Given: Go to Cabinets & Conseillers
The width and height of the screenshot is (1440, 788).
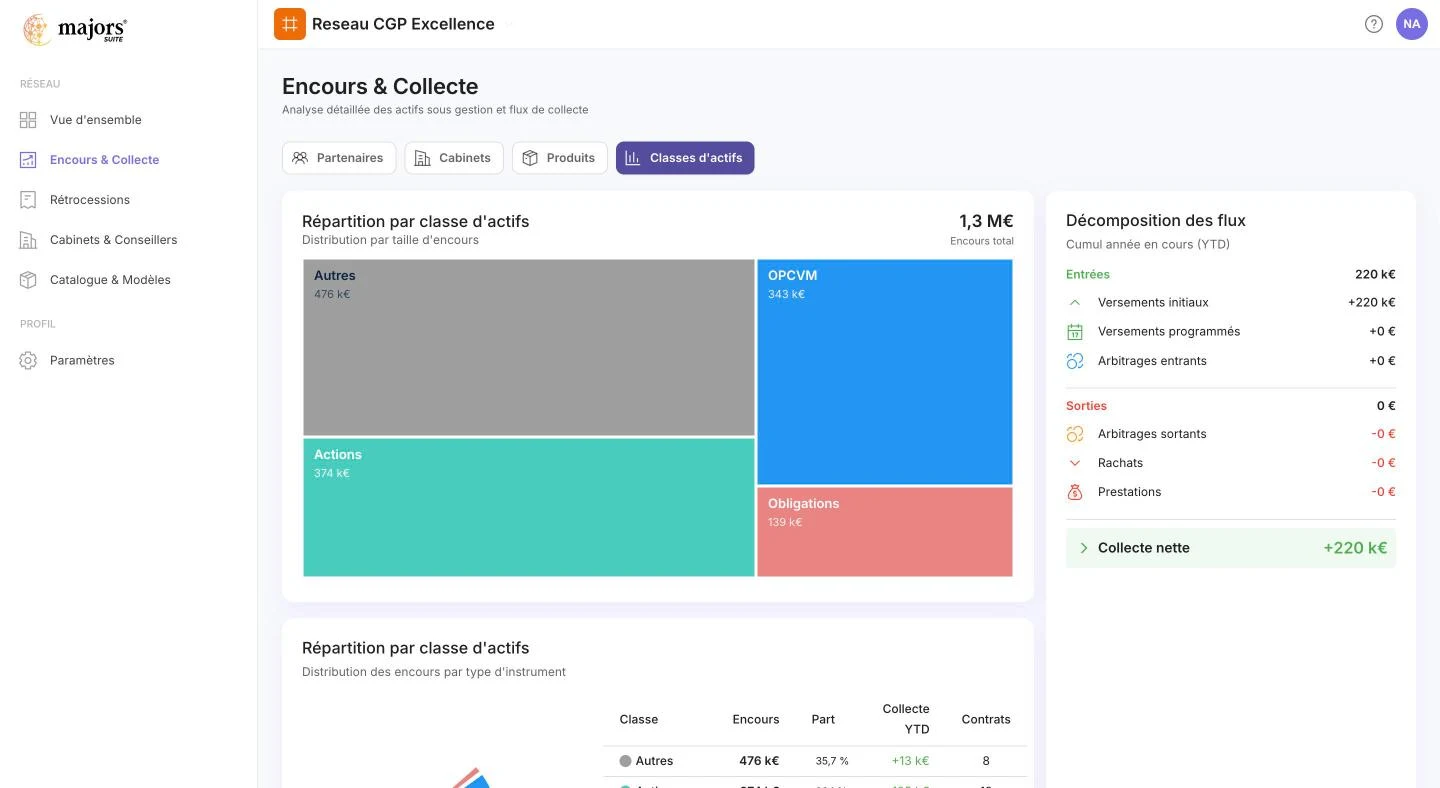Looking at the screenshot, I should (113, 240).
